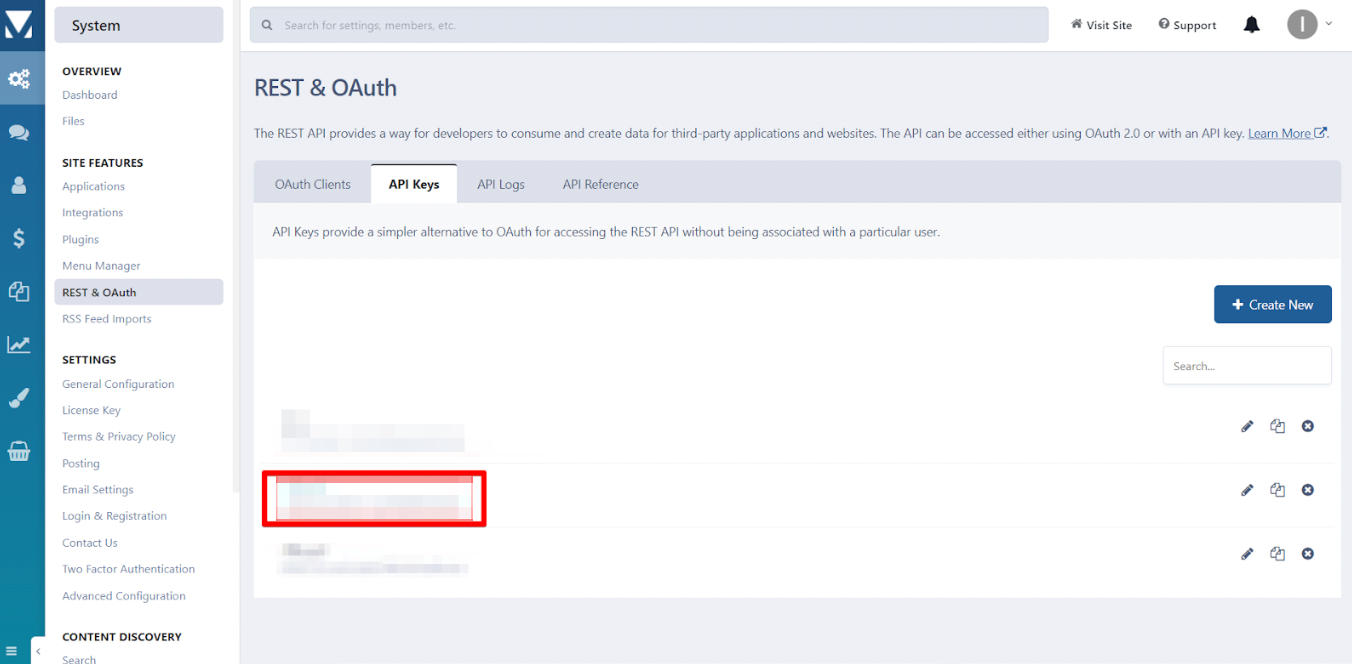The image size is (1352, 664).
Task: Switch to the OAuth Clients tab
Action: [x=313, y=184]
